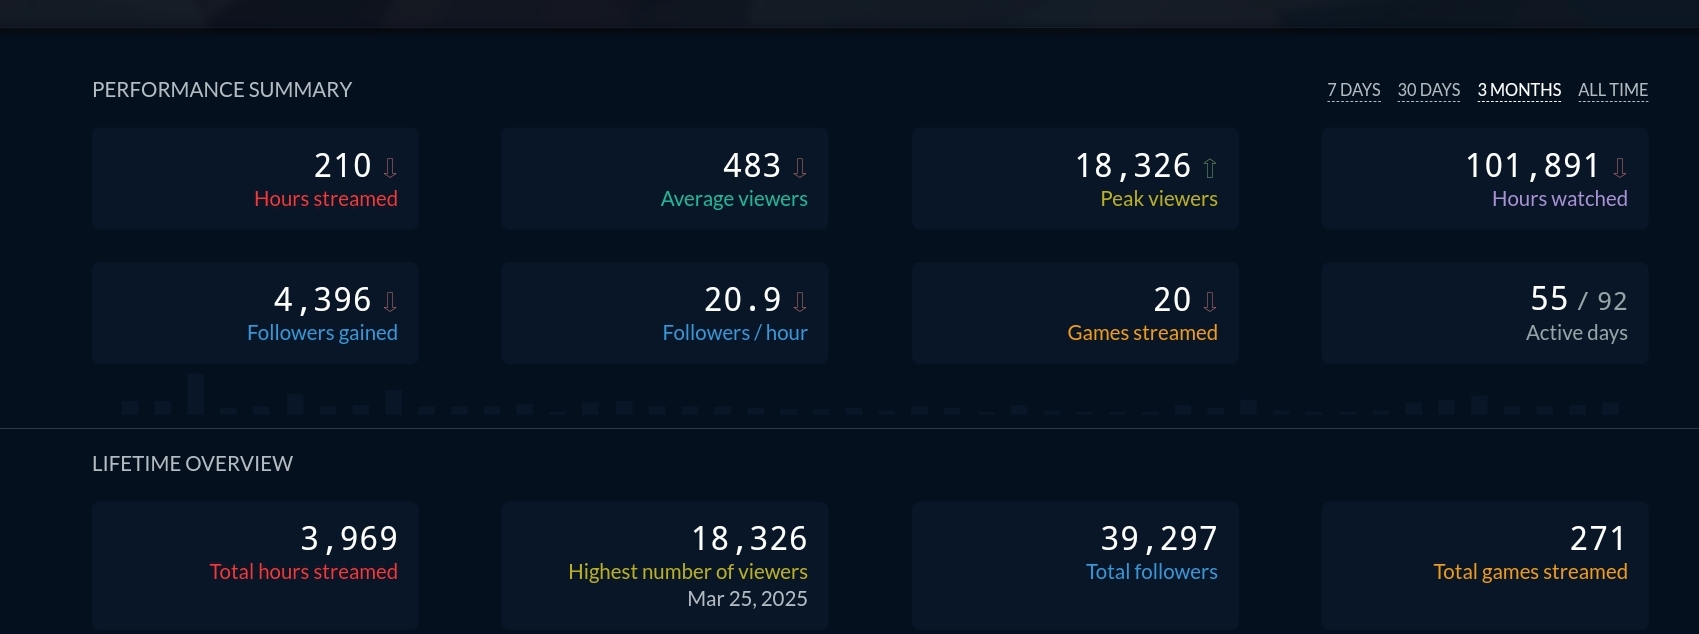Click the Highest number of viewers label
The image size is (1699, 634).
688,572
